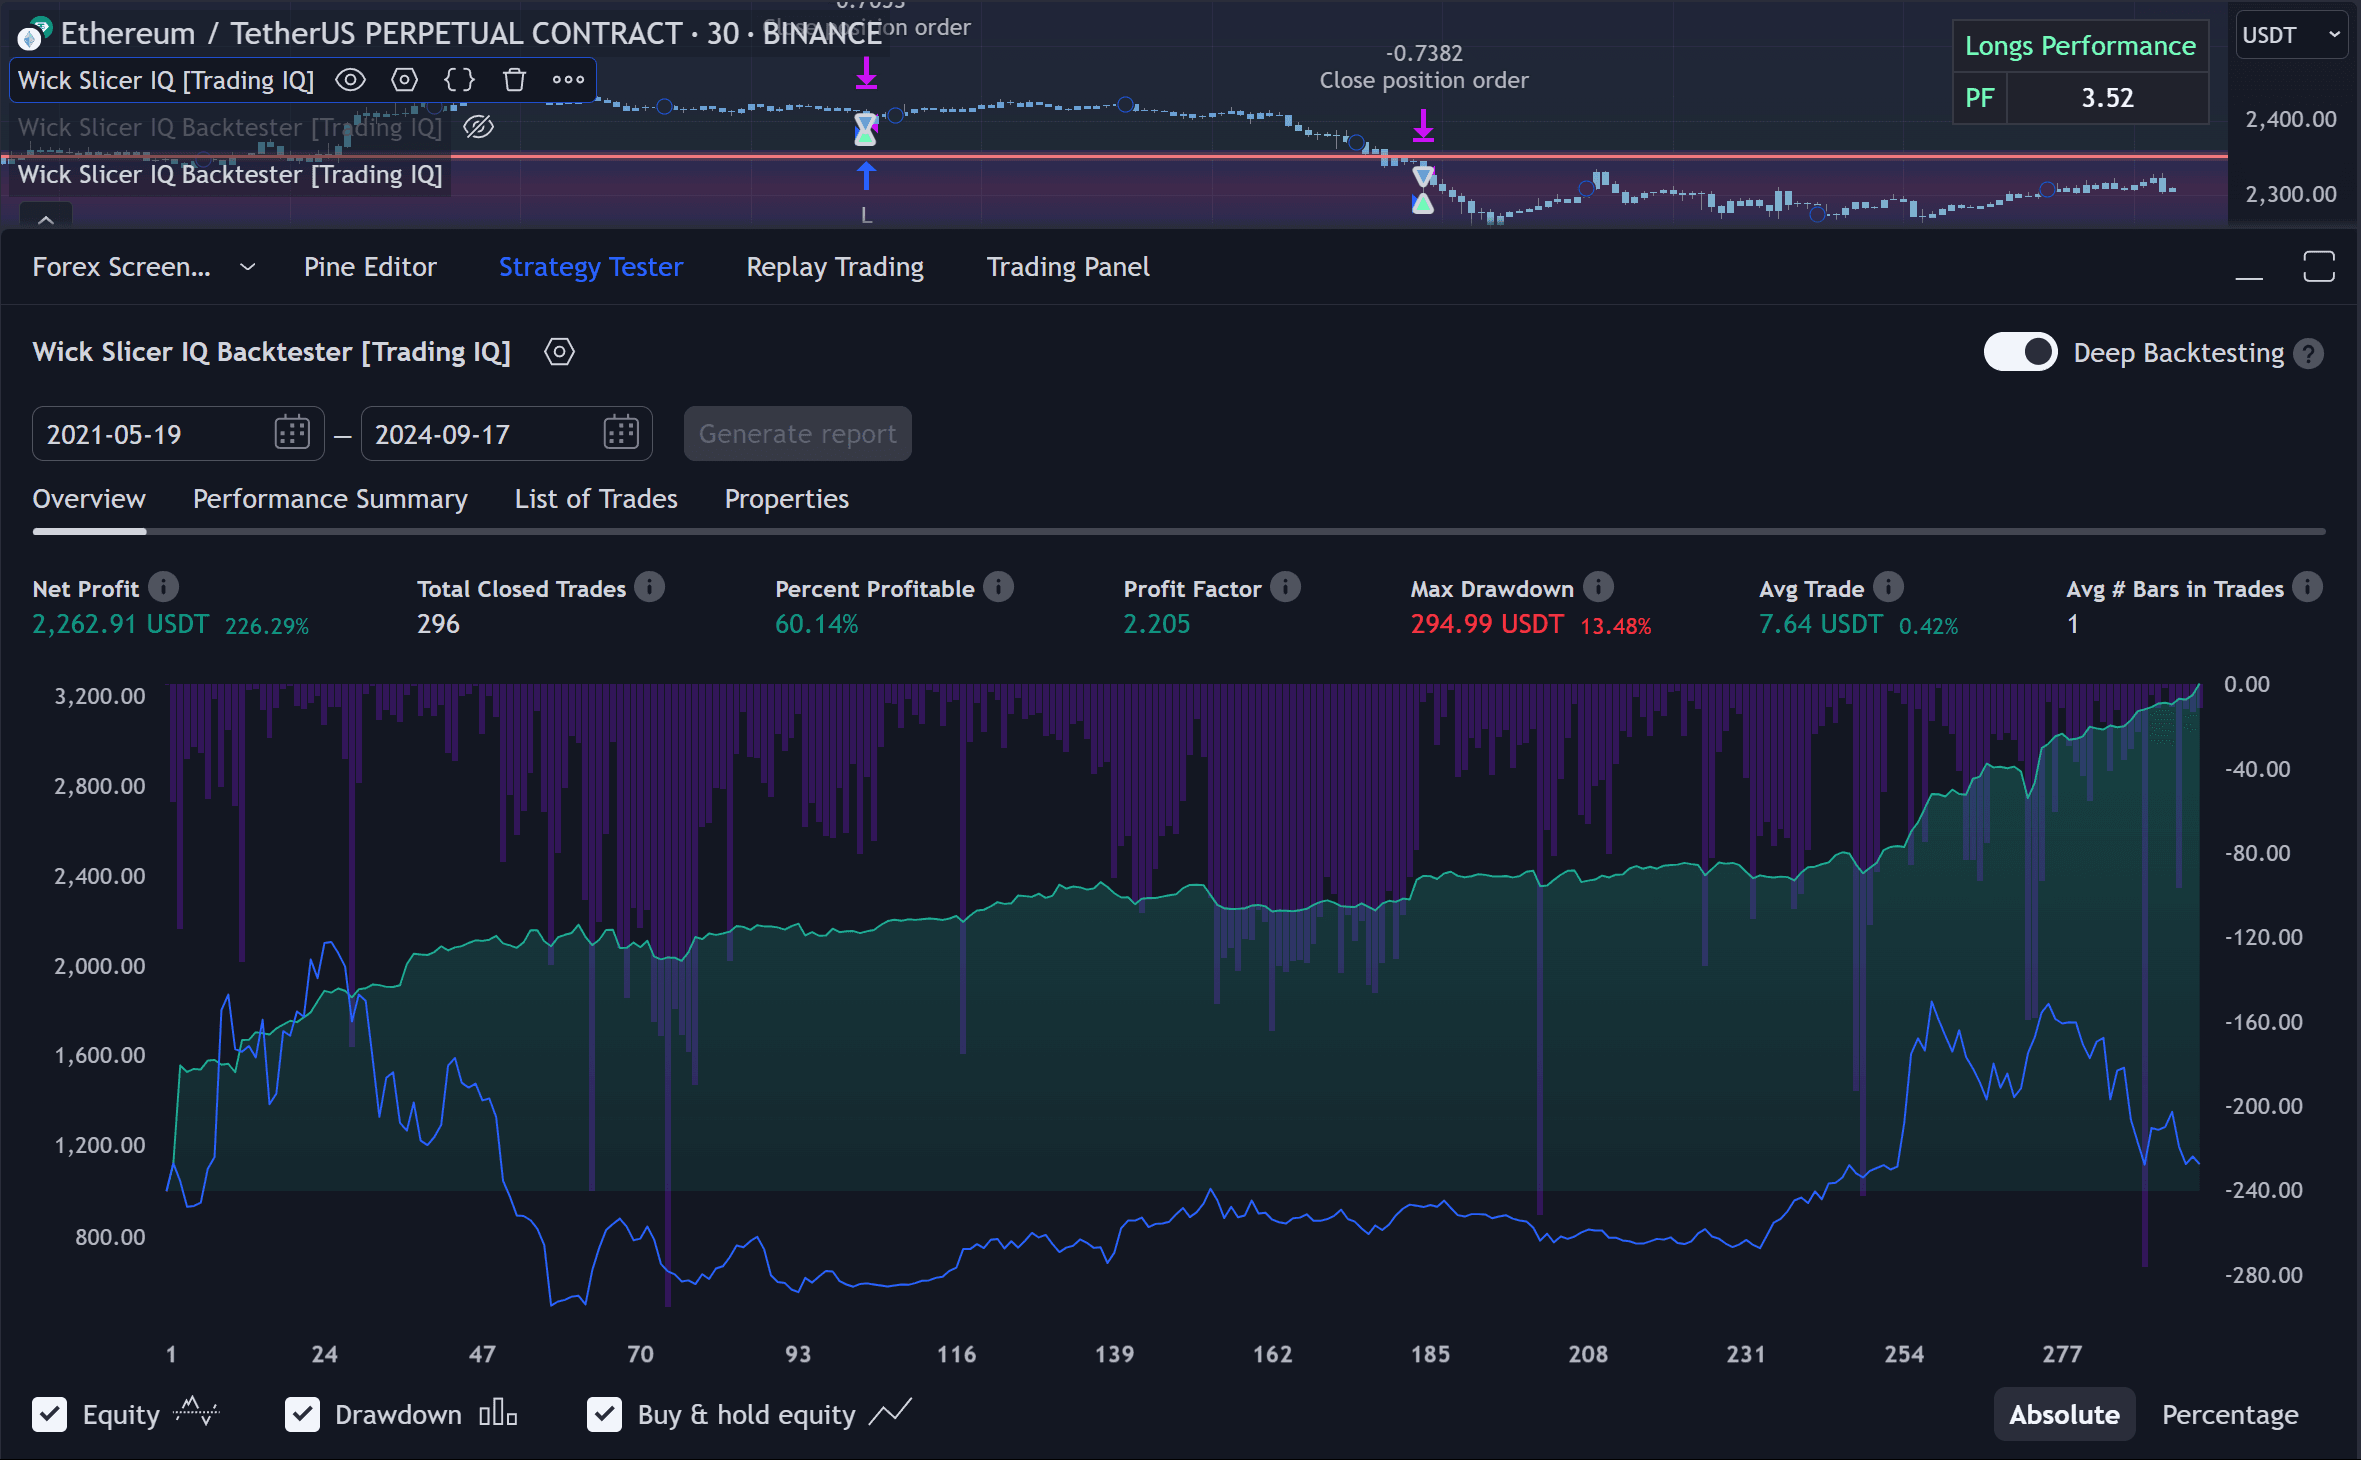Image resolution: width=2361 pixels, height=1460 pixels.
Task: Click trade number 139 on chart axis
Action: (x=1114, y=1354)
